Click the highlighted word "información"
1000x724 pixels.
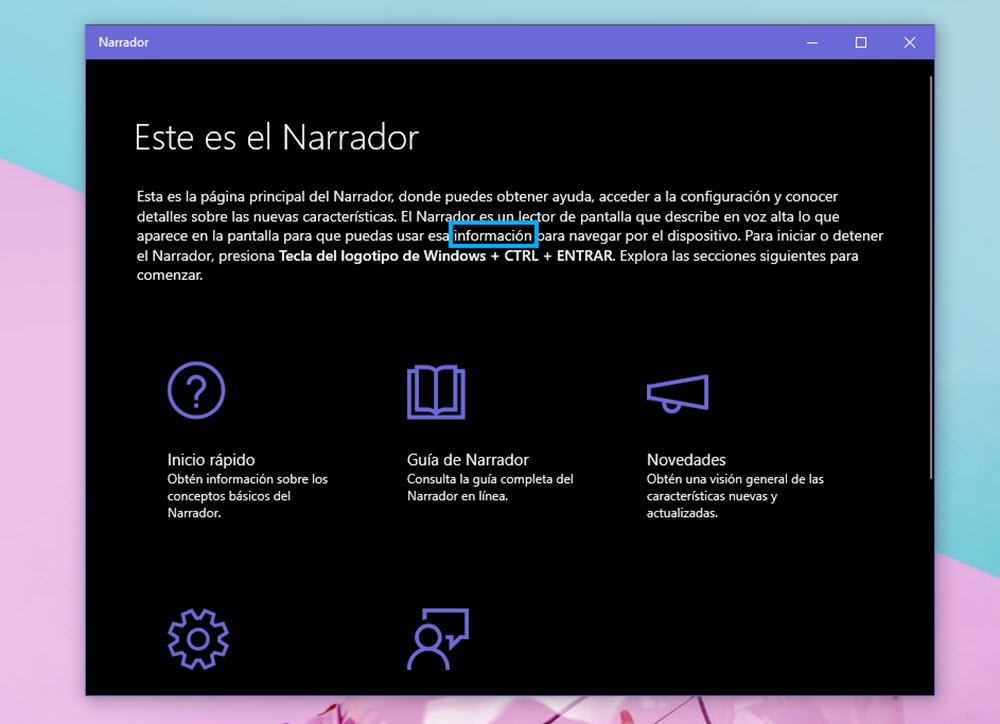tap(493, 236)
